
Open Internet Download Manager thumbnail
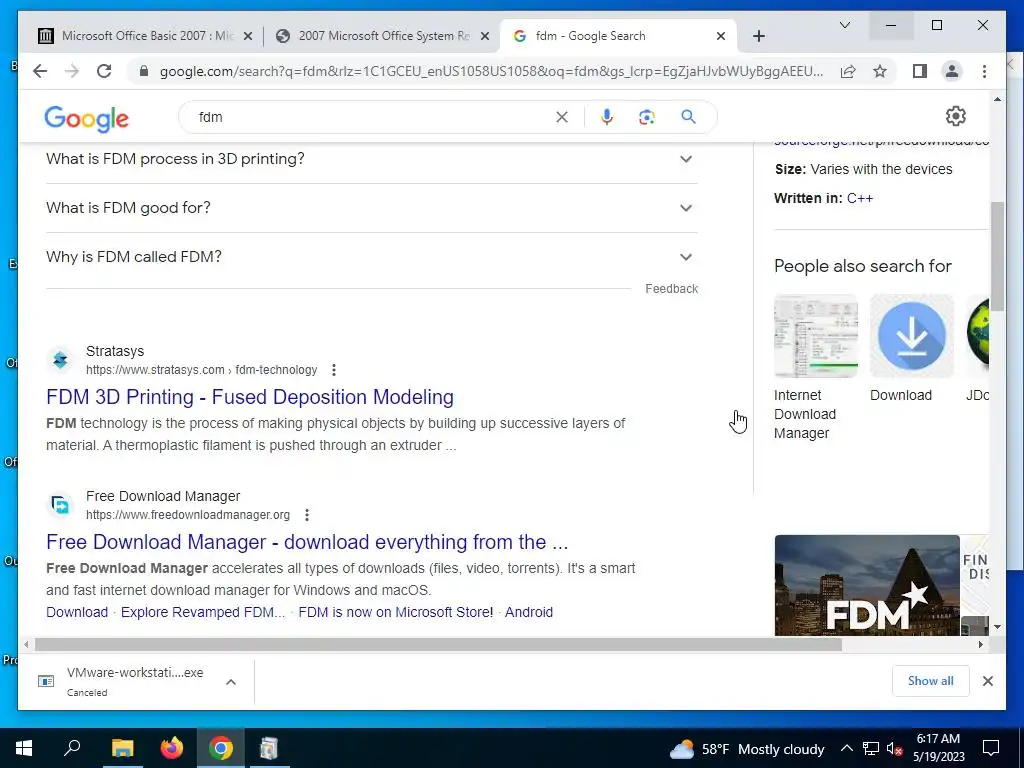(816, 336)
